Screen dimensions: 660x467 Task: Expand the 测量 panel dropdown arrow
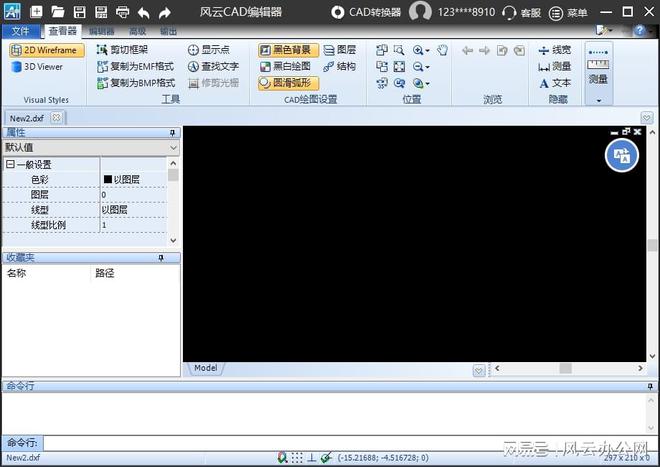598,100
